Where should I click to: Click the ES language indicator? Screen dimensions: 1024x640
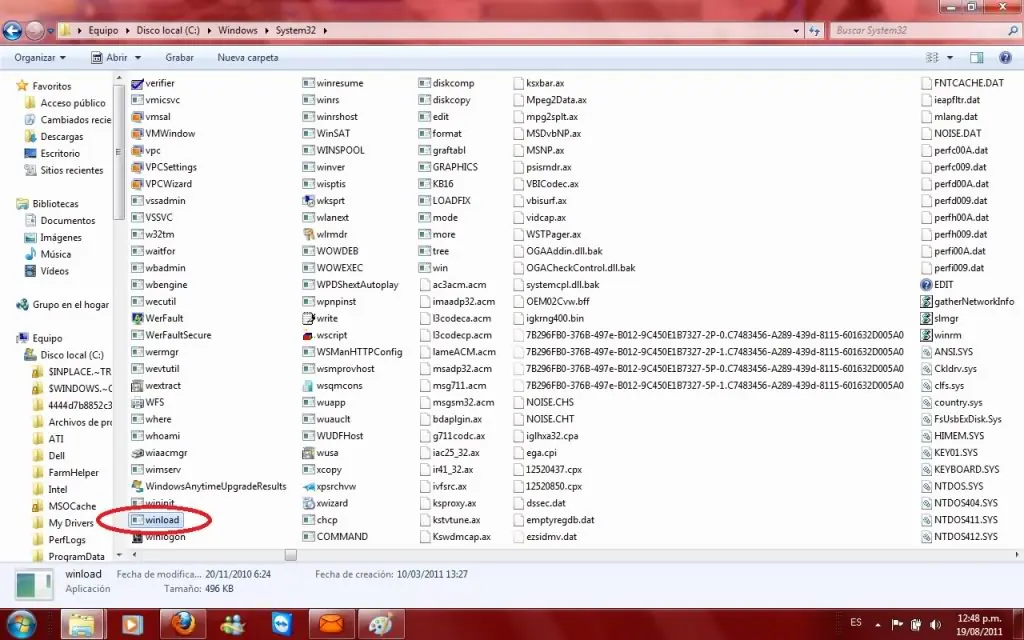pos(856,622)
